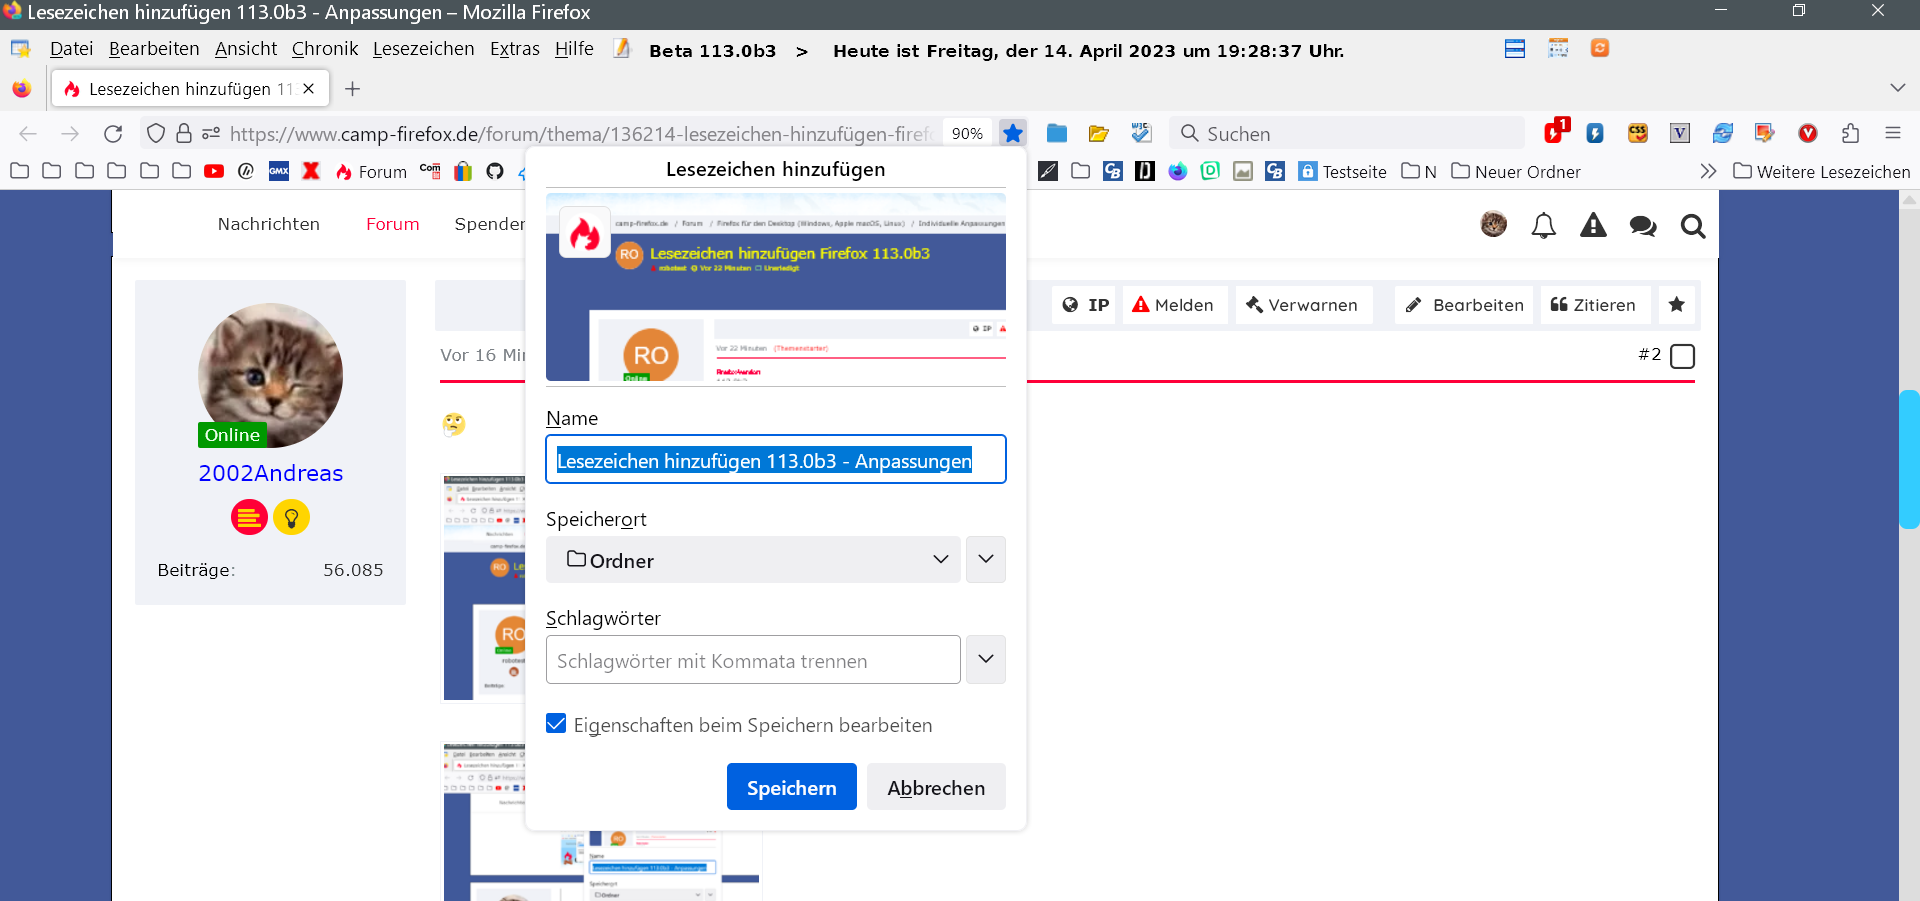This screenshot has height=901, width=1920.
Task: Expand the Schlagwörter tag list arrow
Action: click(986, 659)
